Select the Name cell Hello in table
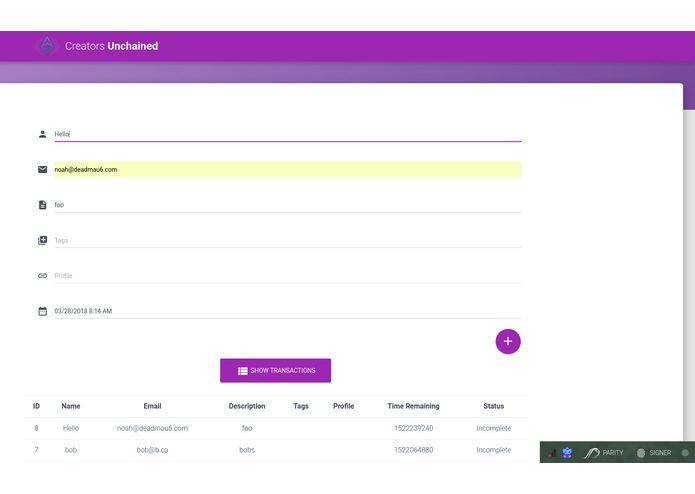 click(71, 428)
